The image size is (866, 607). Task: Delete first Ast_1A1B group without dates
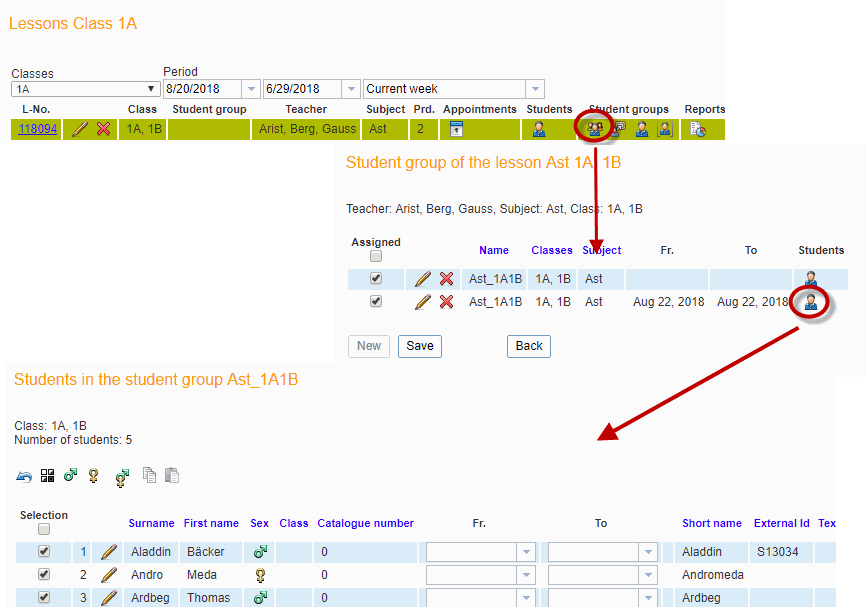coord(446,279)
